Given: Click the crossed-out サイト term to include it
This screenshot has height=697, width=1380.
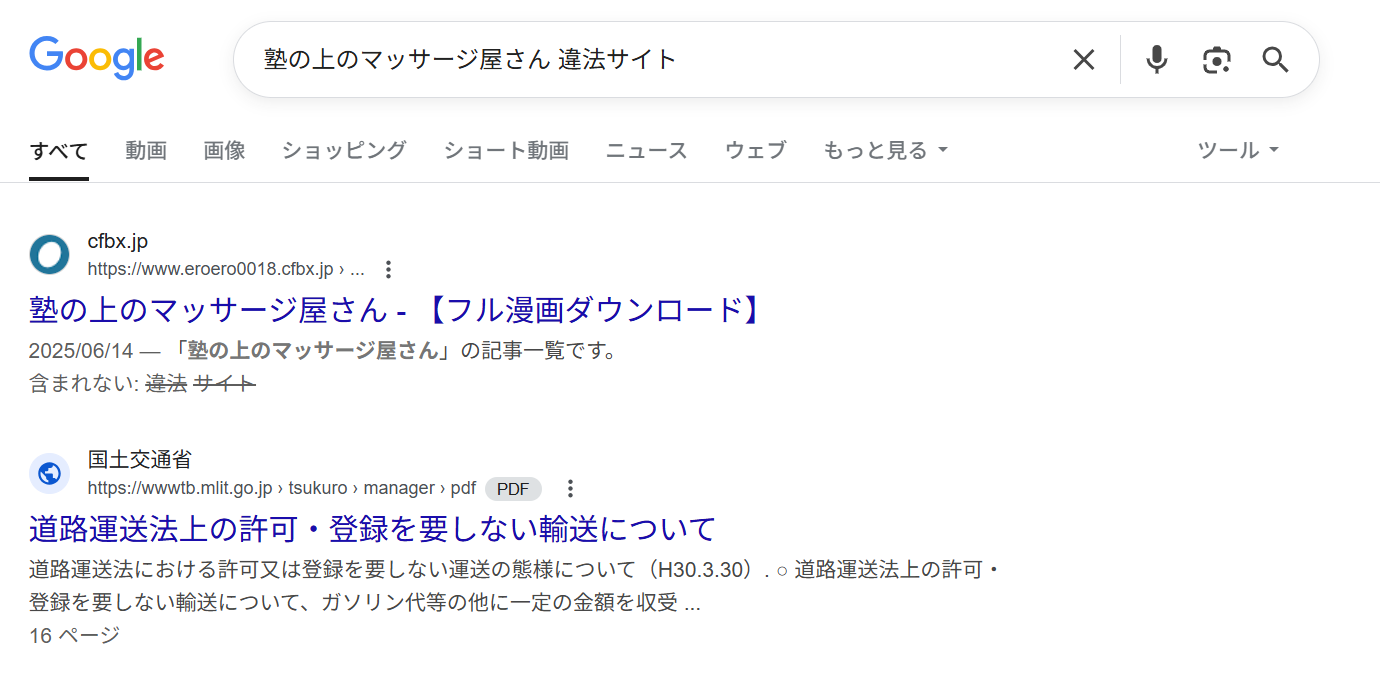Looking at the screenshot, I should click(225, 383).
